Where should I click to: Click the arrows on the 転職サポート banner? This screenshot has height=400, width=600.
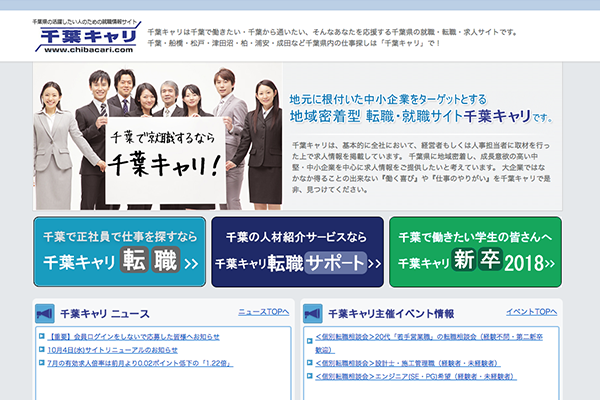pos(374,263)
